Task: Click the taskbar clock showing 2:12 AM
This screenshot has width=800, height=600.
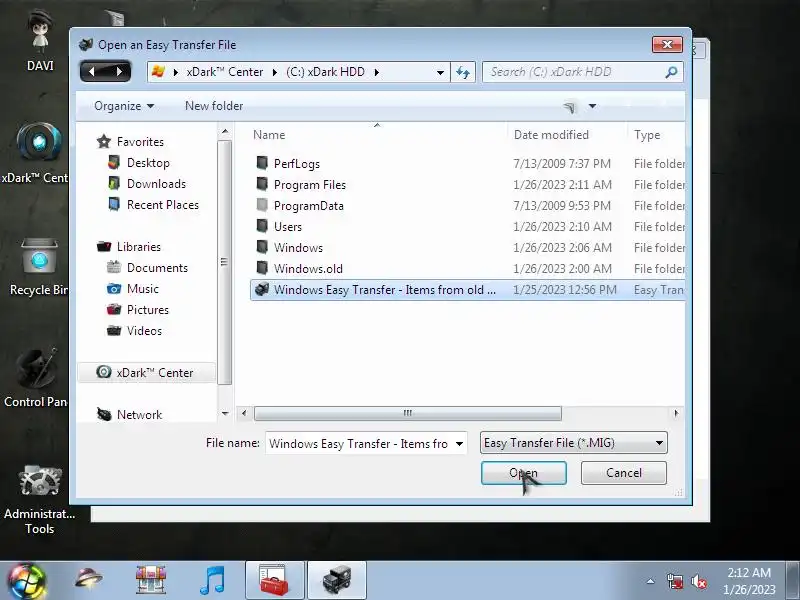Action: click(749, 581)
